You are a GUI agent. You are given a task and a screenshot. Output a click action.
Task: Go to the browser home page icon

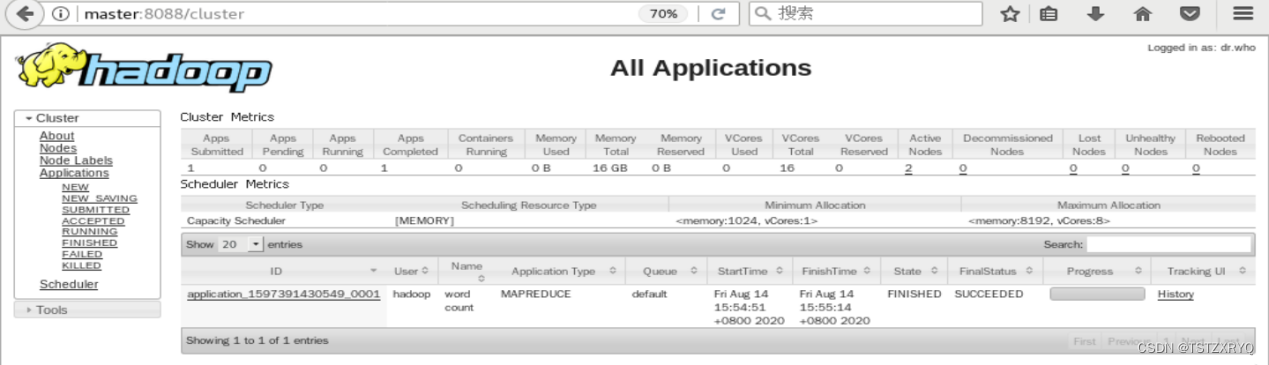(x=1142, y=14)
